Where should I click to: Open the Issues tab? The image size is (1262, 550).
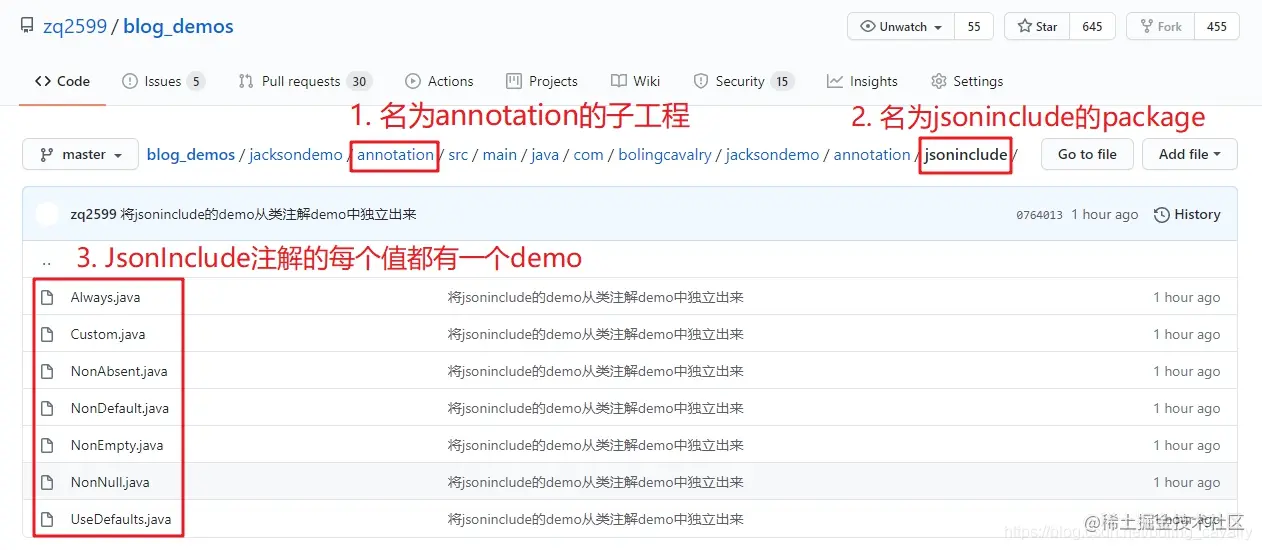point(162,81)
